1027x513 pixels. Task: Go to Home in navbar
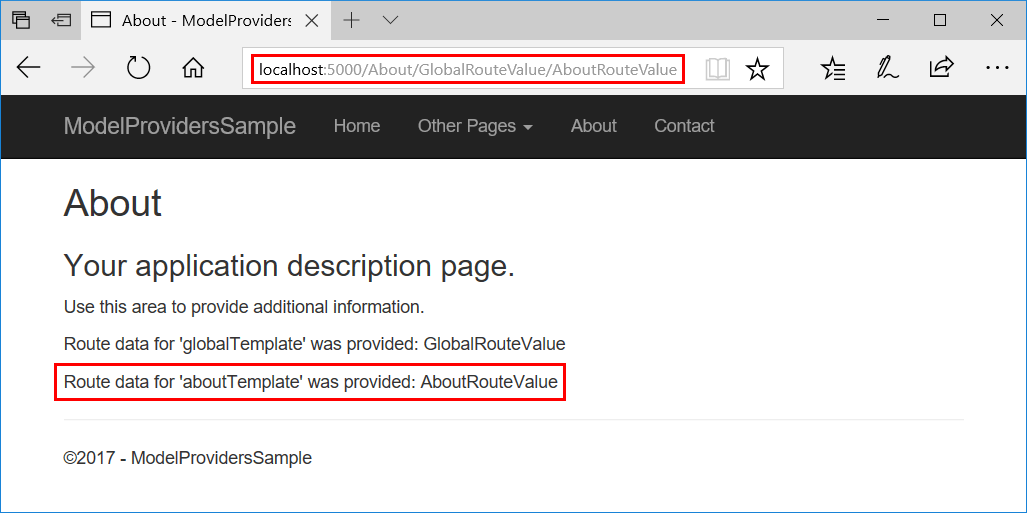[x=357, y=126]
